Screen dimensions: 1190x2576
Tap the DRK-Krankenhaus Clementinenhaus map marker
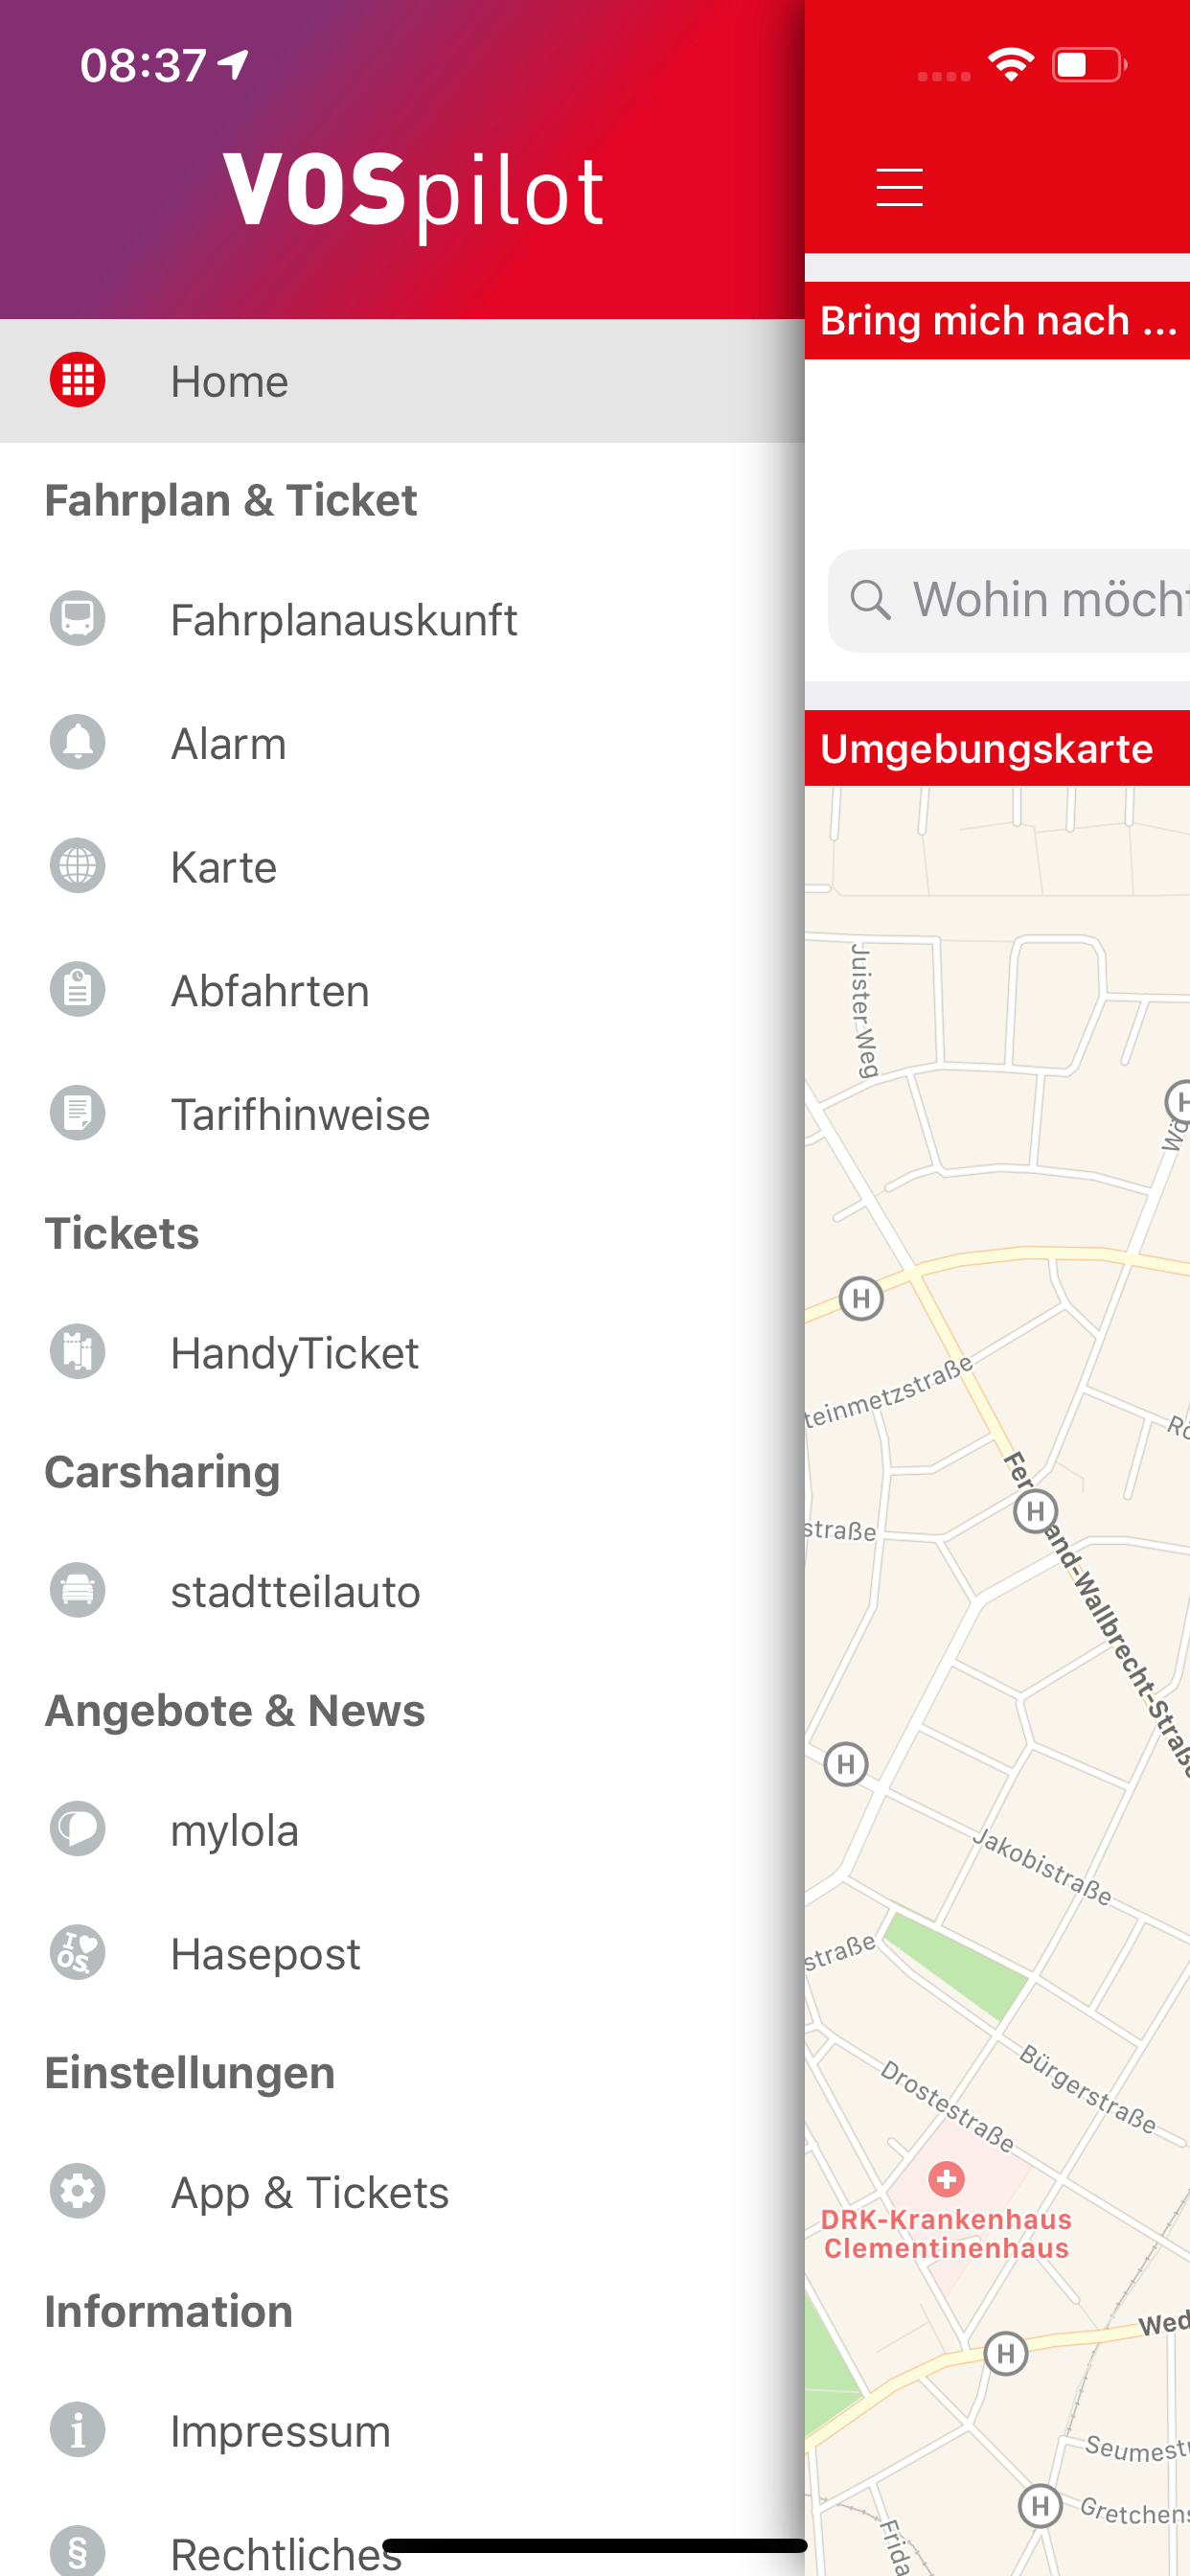[x=946, y=2178]
